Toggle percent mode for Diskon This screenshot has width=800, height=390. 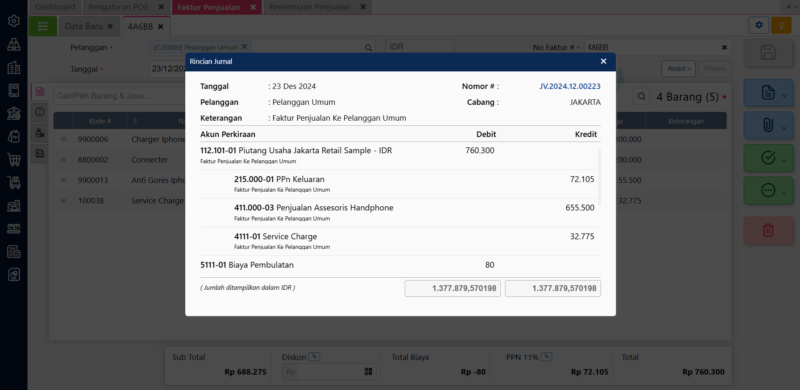pos(314,357)
